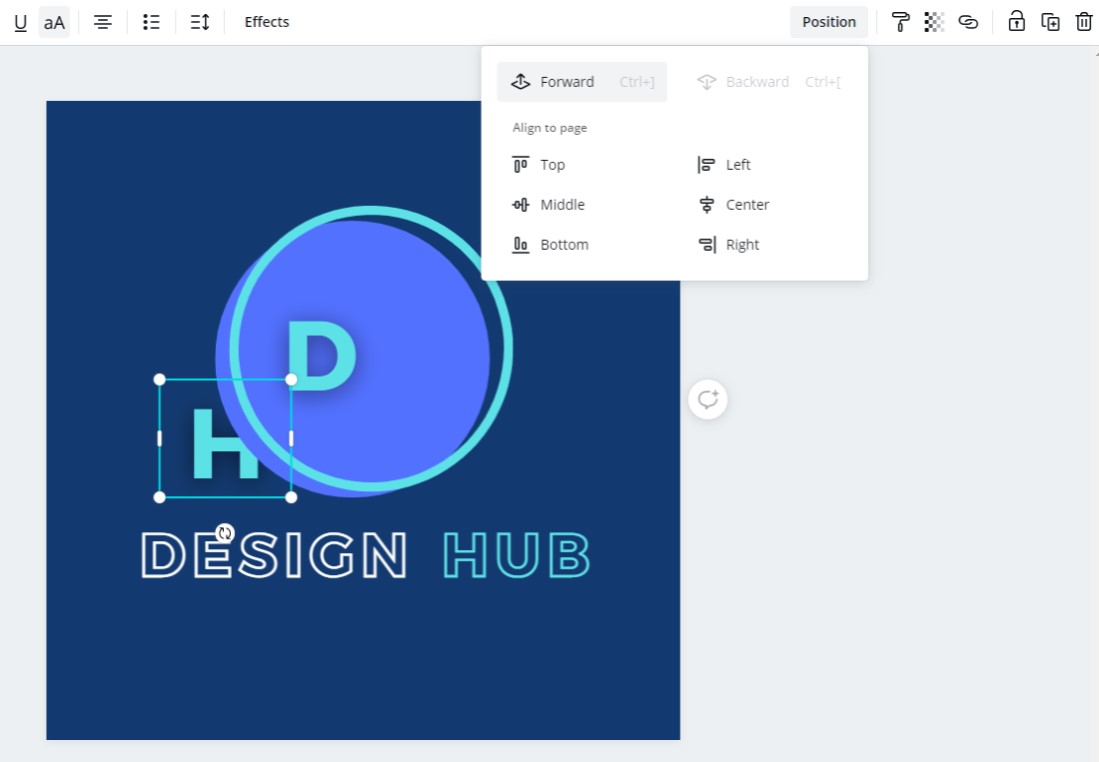This screenshot has height=762, width=1099.
Task: Toggle uppercase aA formatting
Action: tap(54, 22)
